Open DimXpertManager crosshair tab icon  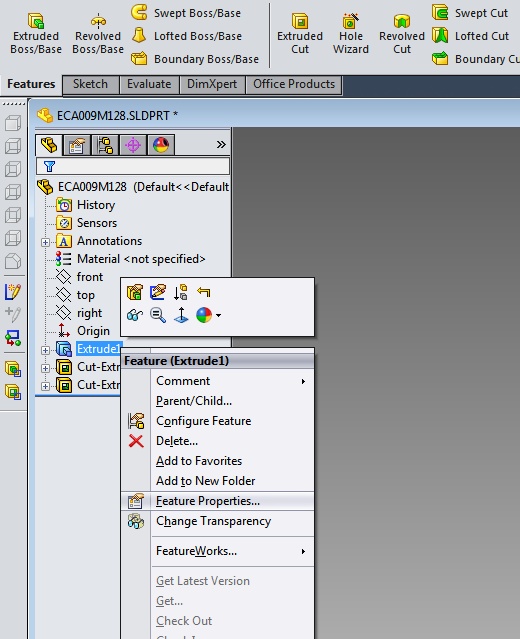(133, 145)
